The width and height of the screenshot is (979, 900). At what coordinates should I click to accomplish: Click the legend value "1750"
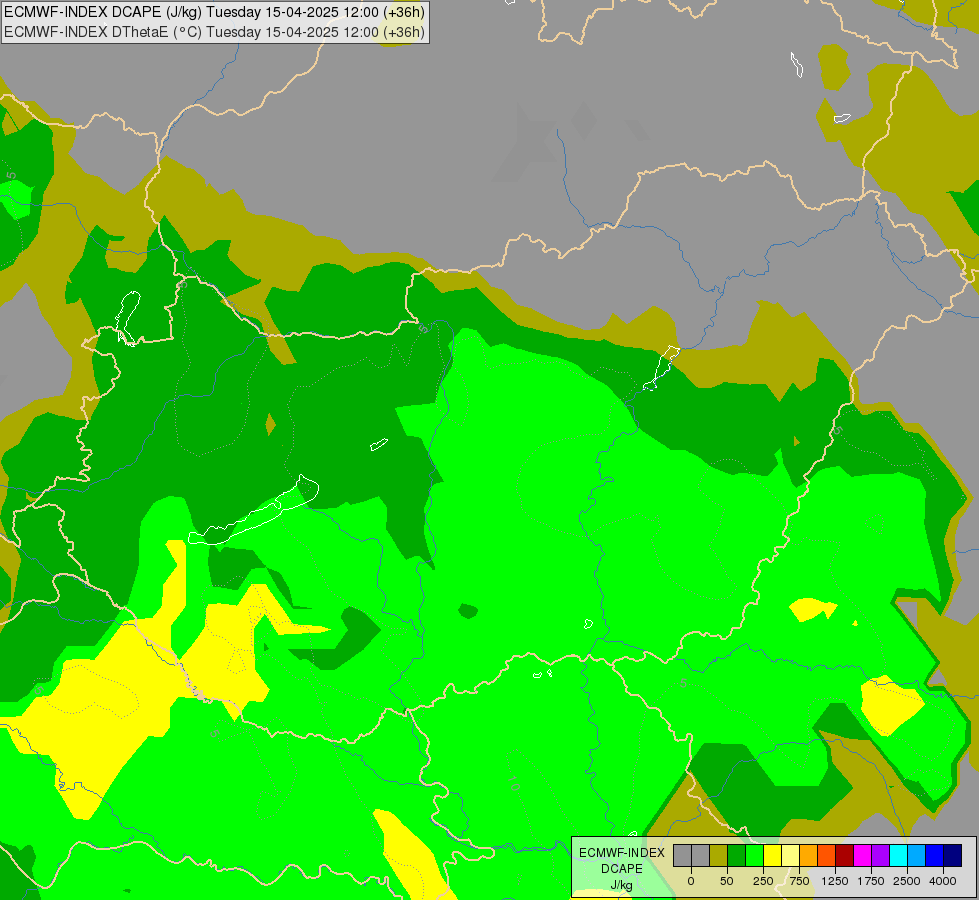coord(871,881)
